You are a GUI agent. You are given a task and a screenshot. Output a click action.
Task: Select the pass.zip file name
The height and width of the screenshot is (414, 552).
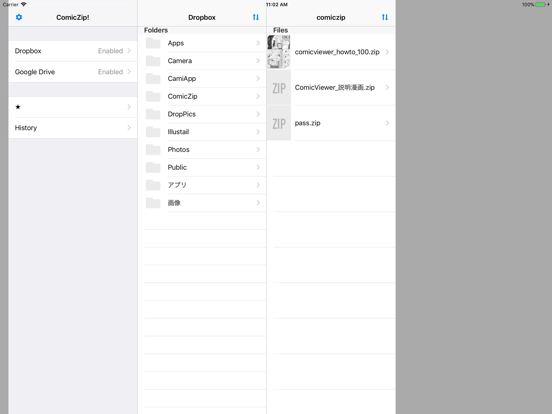pos(307,123)
